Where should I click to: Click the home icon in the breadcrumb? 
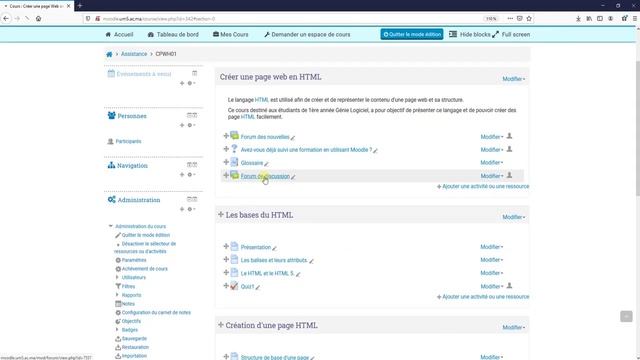tap(109, 54)
